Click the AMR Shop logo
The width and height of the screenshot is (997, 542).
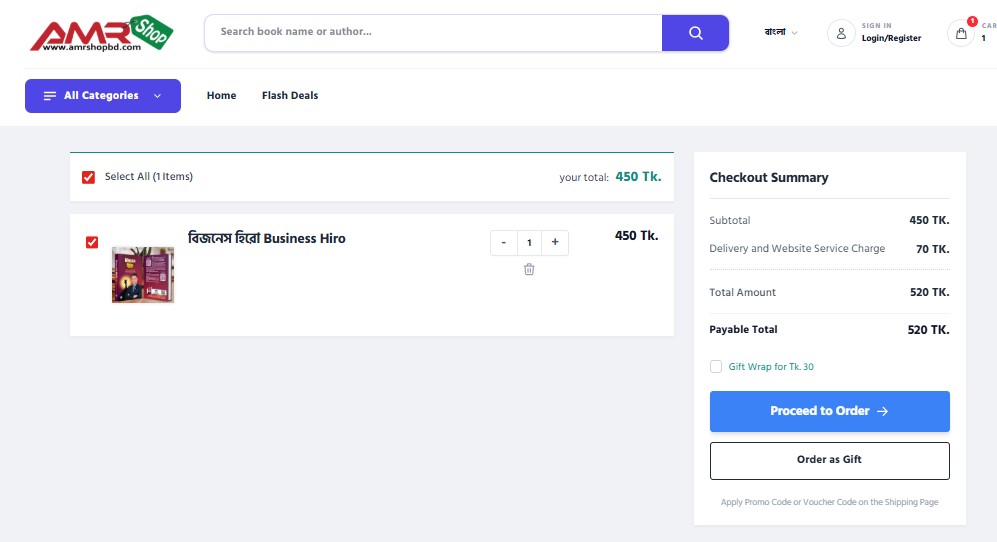(101, 34)
